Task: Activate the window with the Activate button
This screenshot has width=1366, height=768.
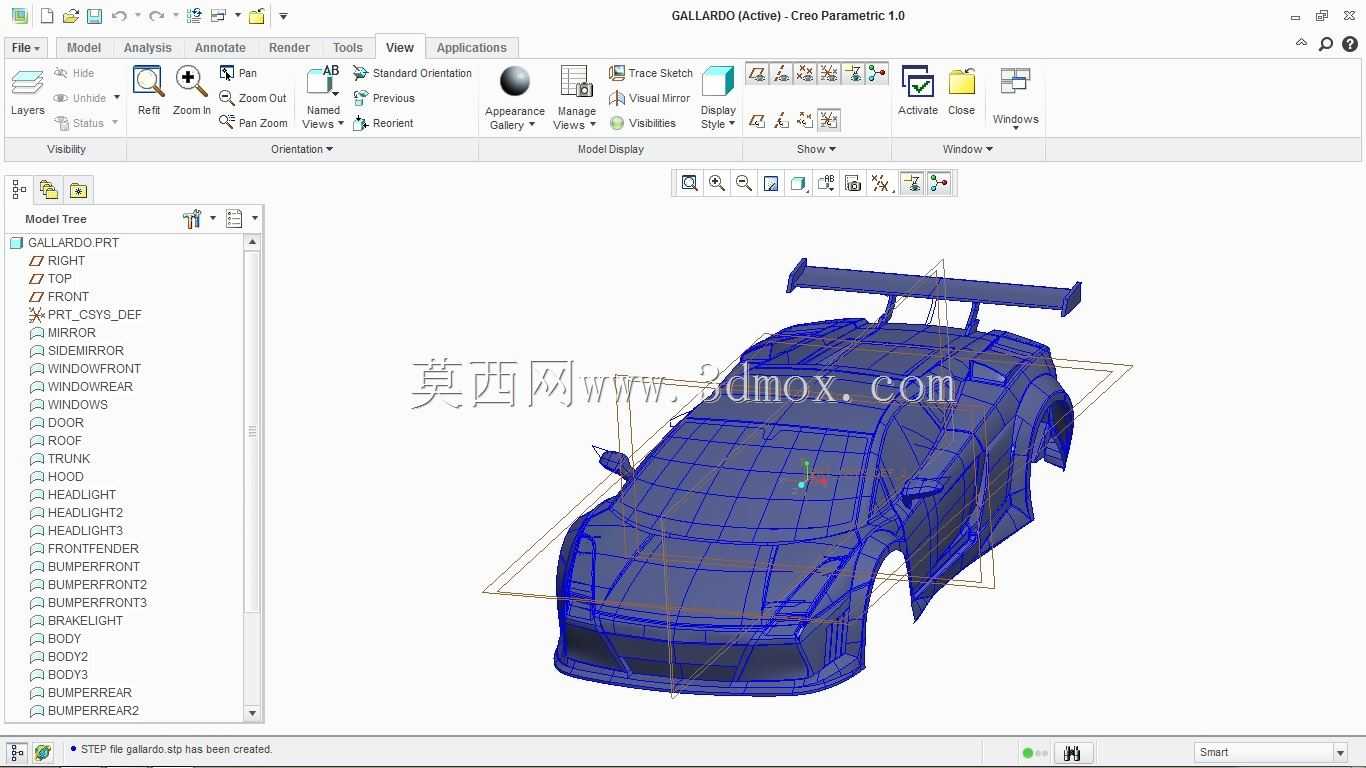Action: 918,92
